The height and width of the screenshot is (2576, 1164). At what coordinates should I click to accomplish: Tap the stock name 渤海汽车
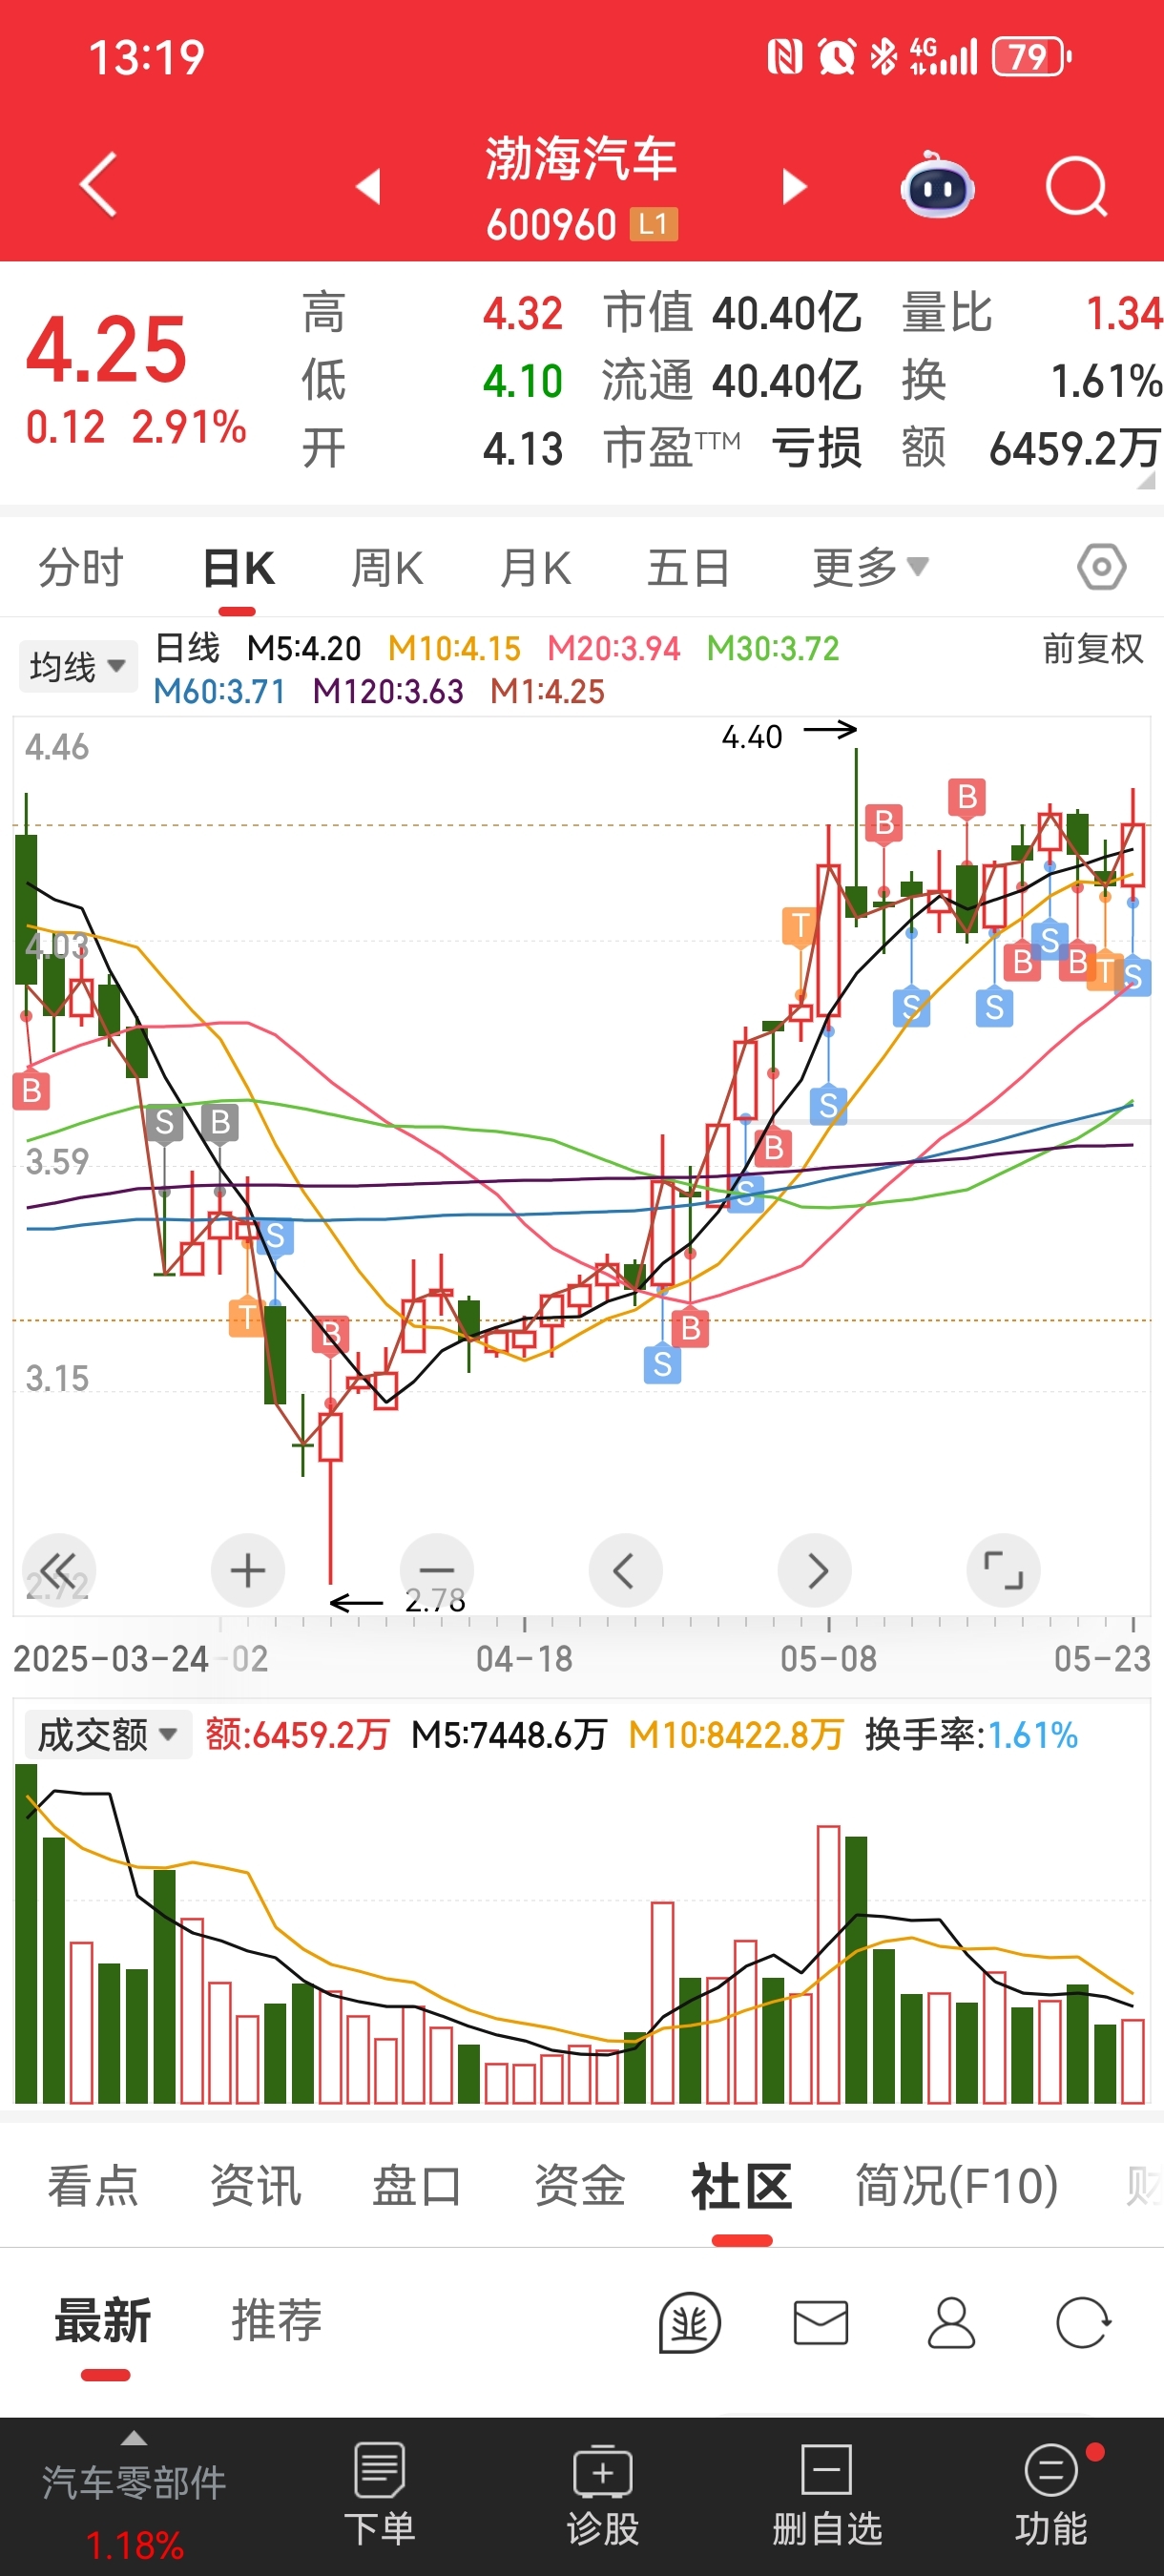pyautogui.click(x=581, y=159)
